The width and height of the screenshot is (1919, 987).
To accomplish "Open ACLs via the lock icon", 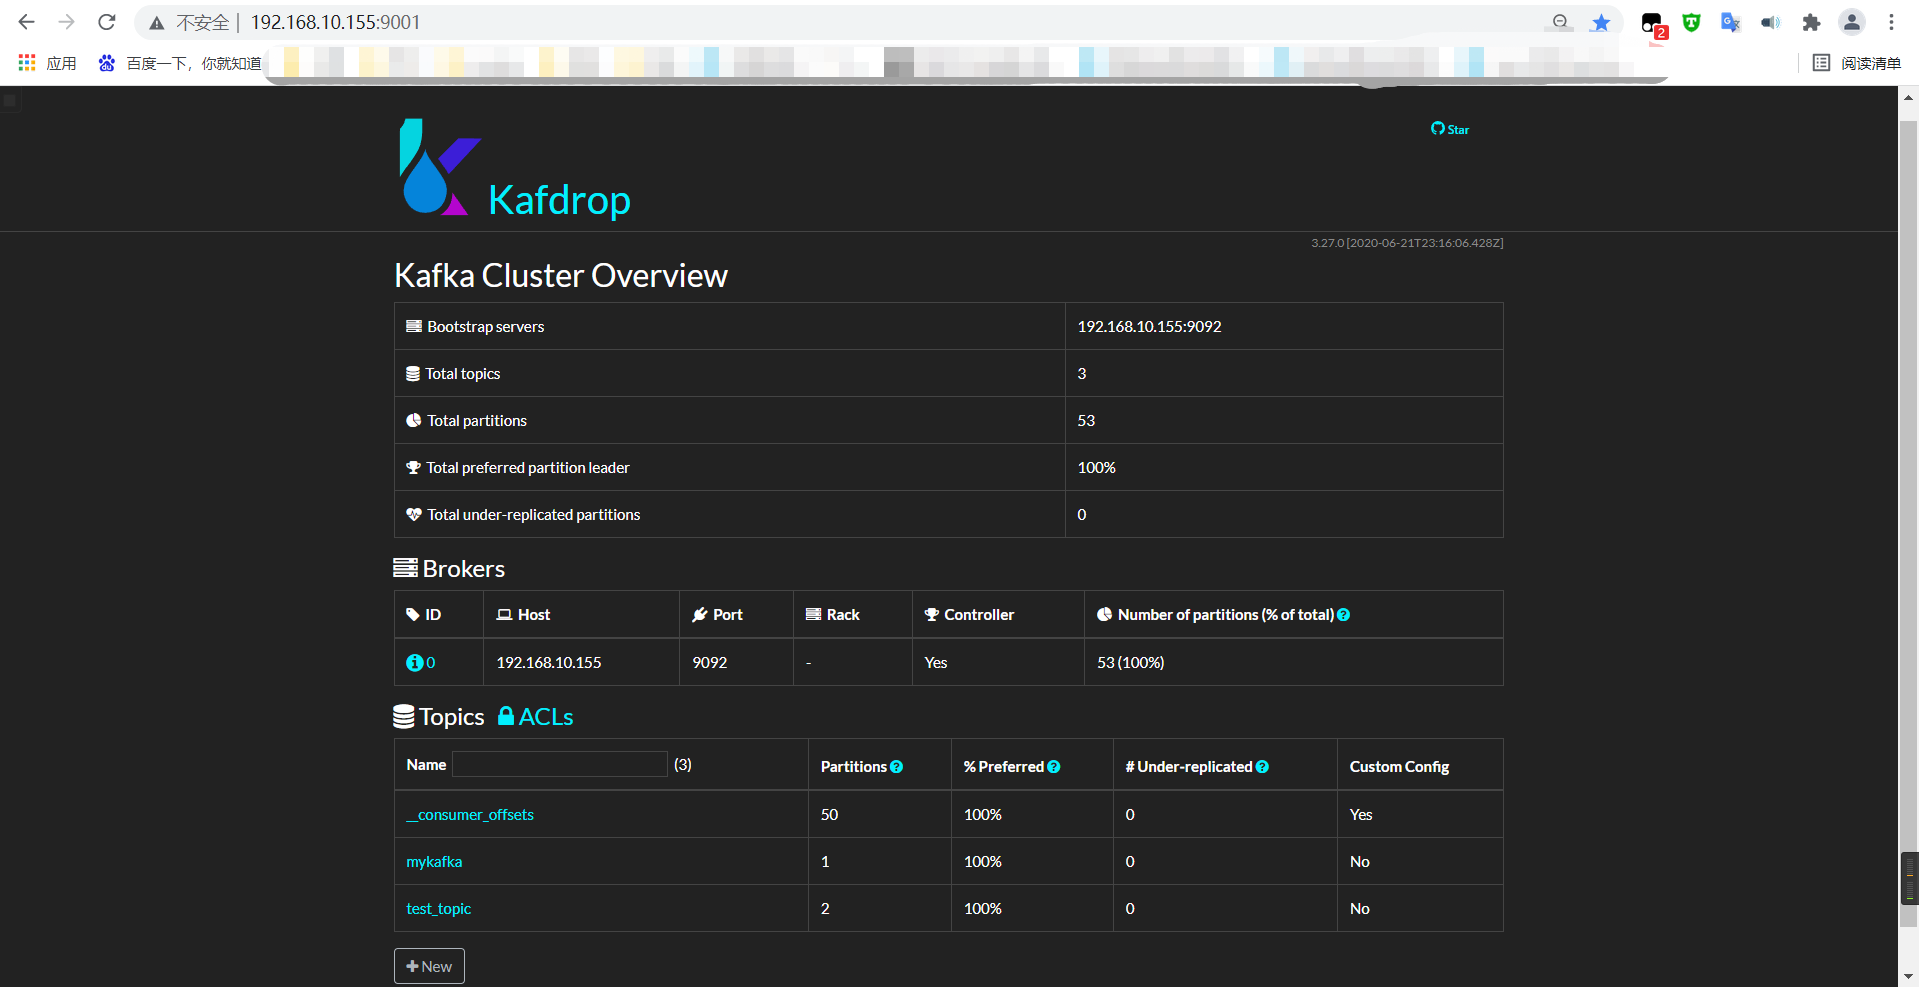I will click(508, 716).
